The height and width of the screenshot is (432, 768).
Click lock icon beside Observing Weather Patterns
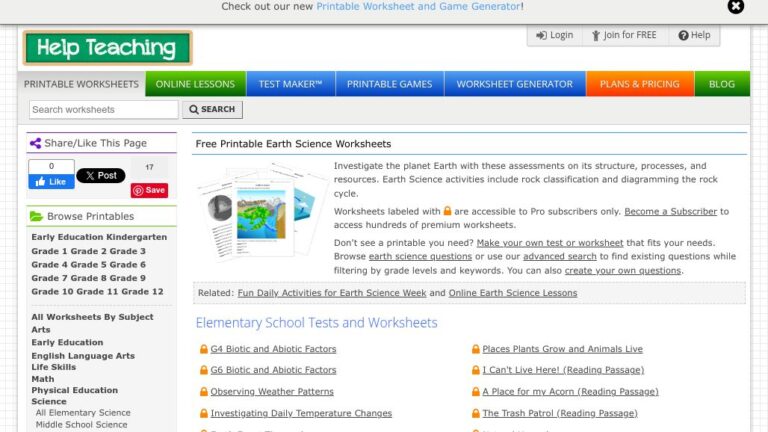pos(204,392)
